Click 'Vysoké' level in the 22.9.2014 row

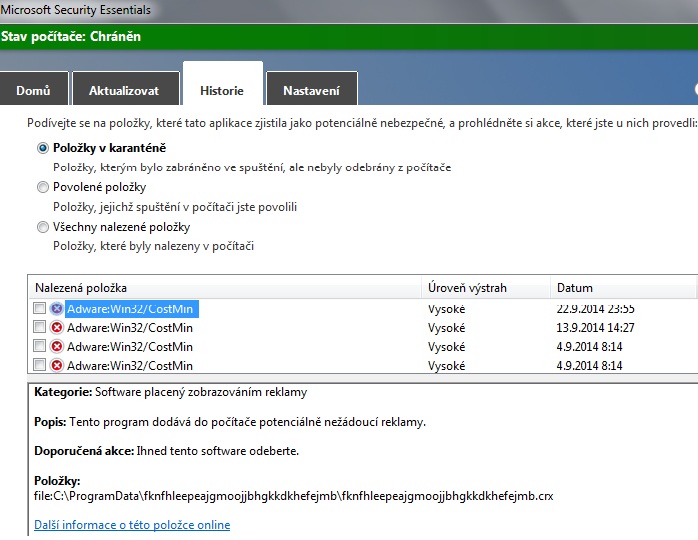446,309
